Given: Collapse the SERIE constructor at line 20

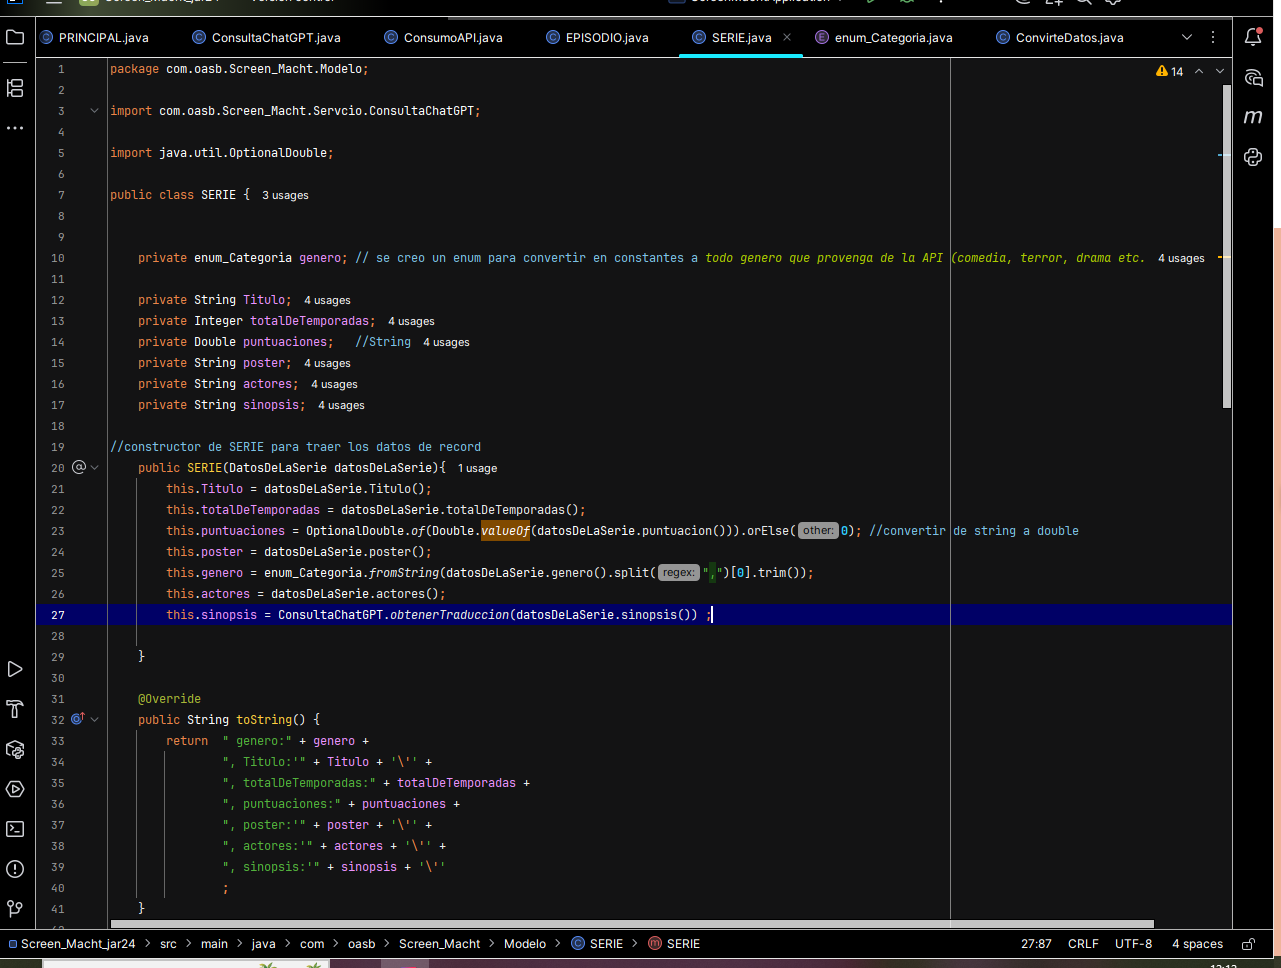Looking at the screenshot, I should click(95, 467).
